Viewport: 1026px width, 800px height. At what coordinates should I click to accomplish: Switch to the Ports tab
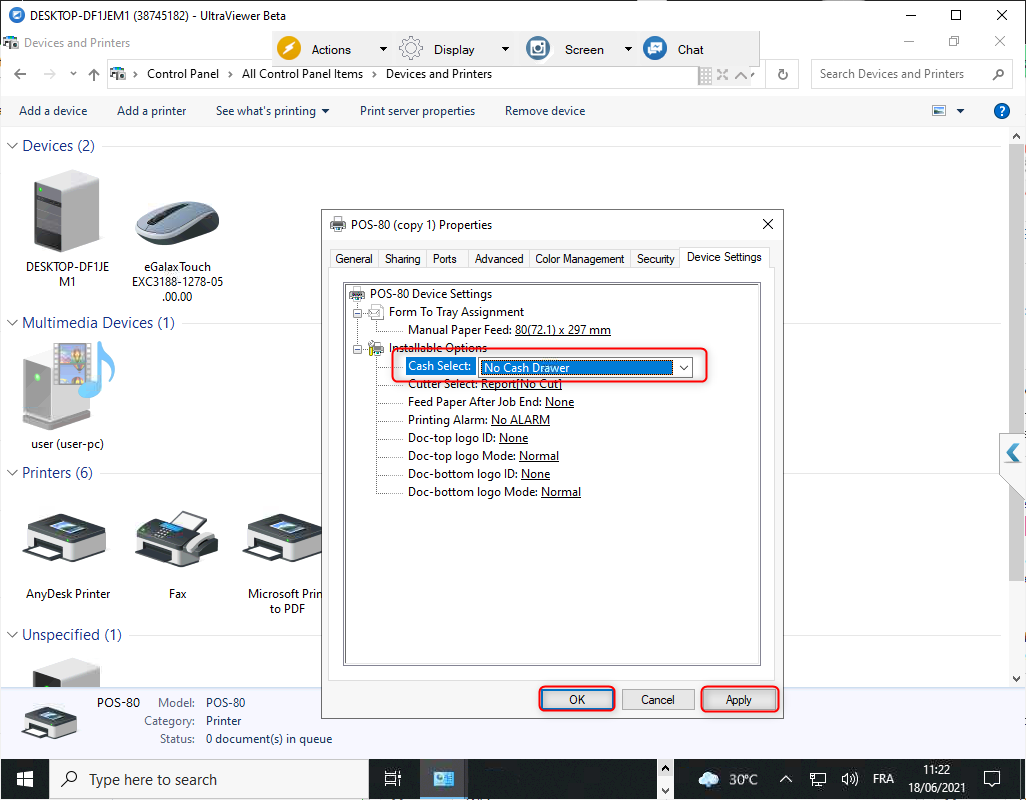click(x=445, y=258)
